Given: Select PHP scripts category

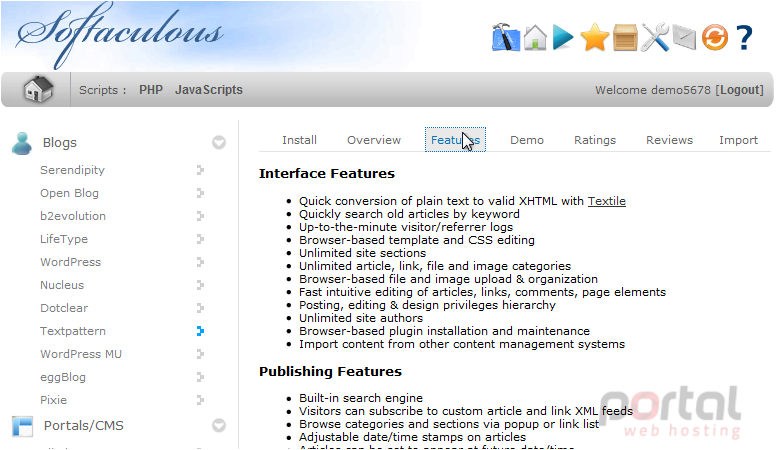Looking at the screenshot, I should pyautogui.click(x=151, y=90).
